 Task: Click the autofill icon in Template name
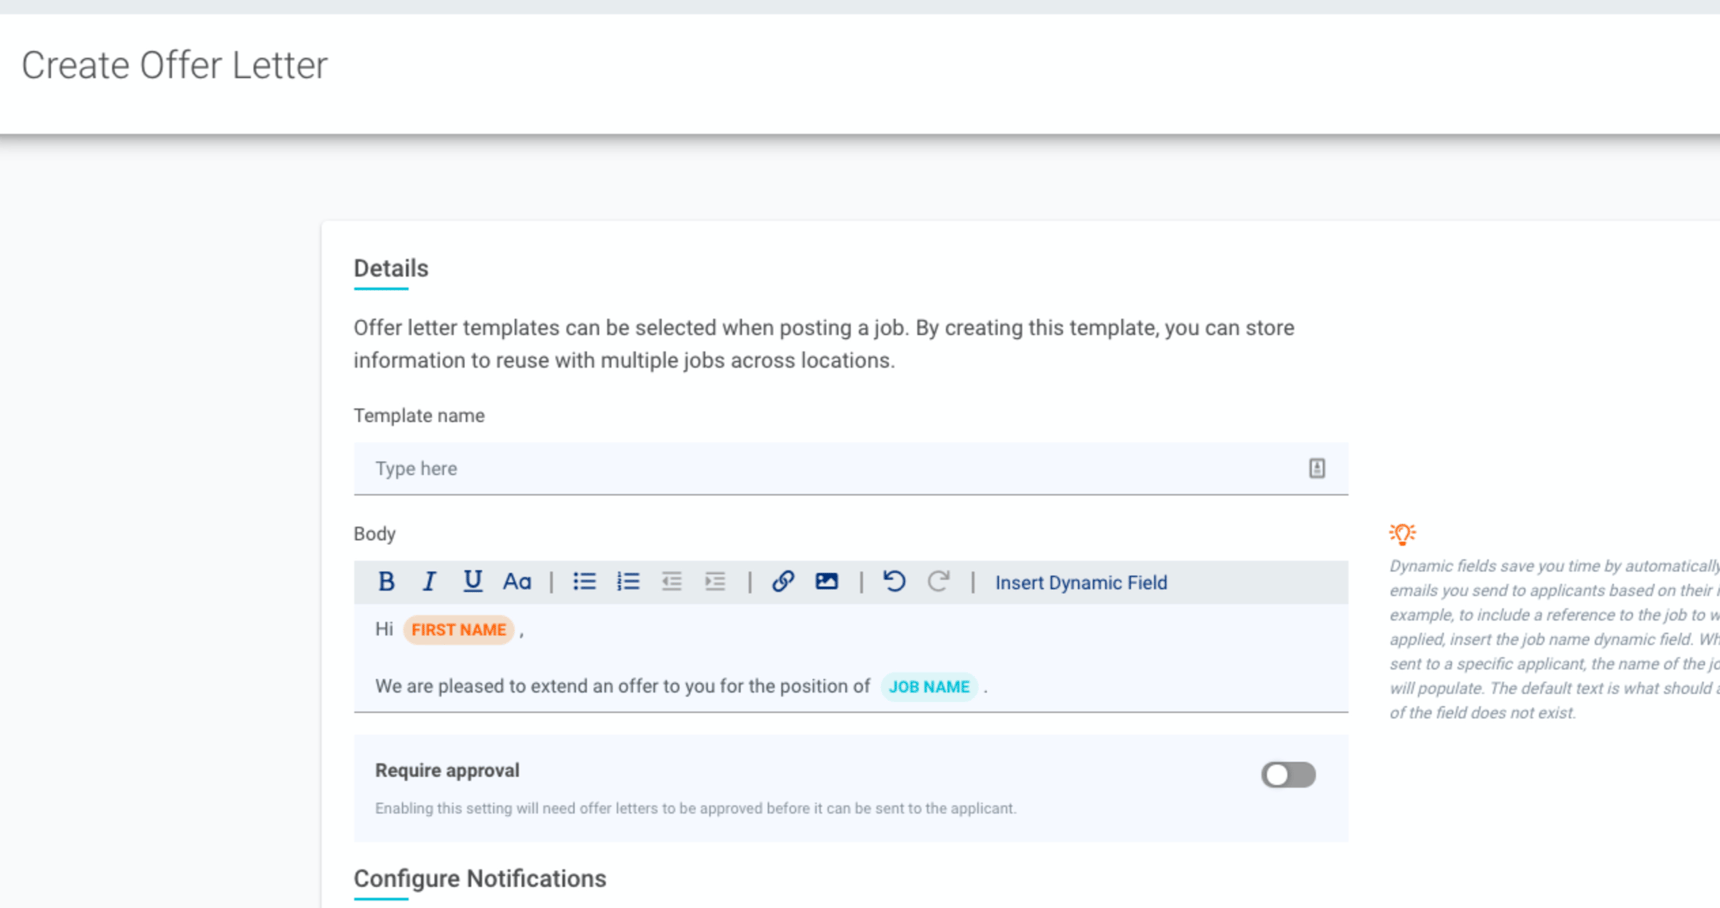coord(1317,469)
